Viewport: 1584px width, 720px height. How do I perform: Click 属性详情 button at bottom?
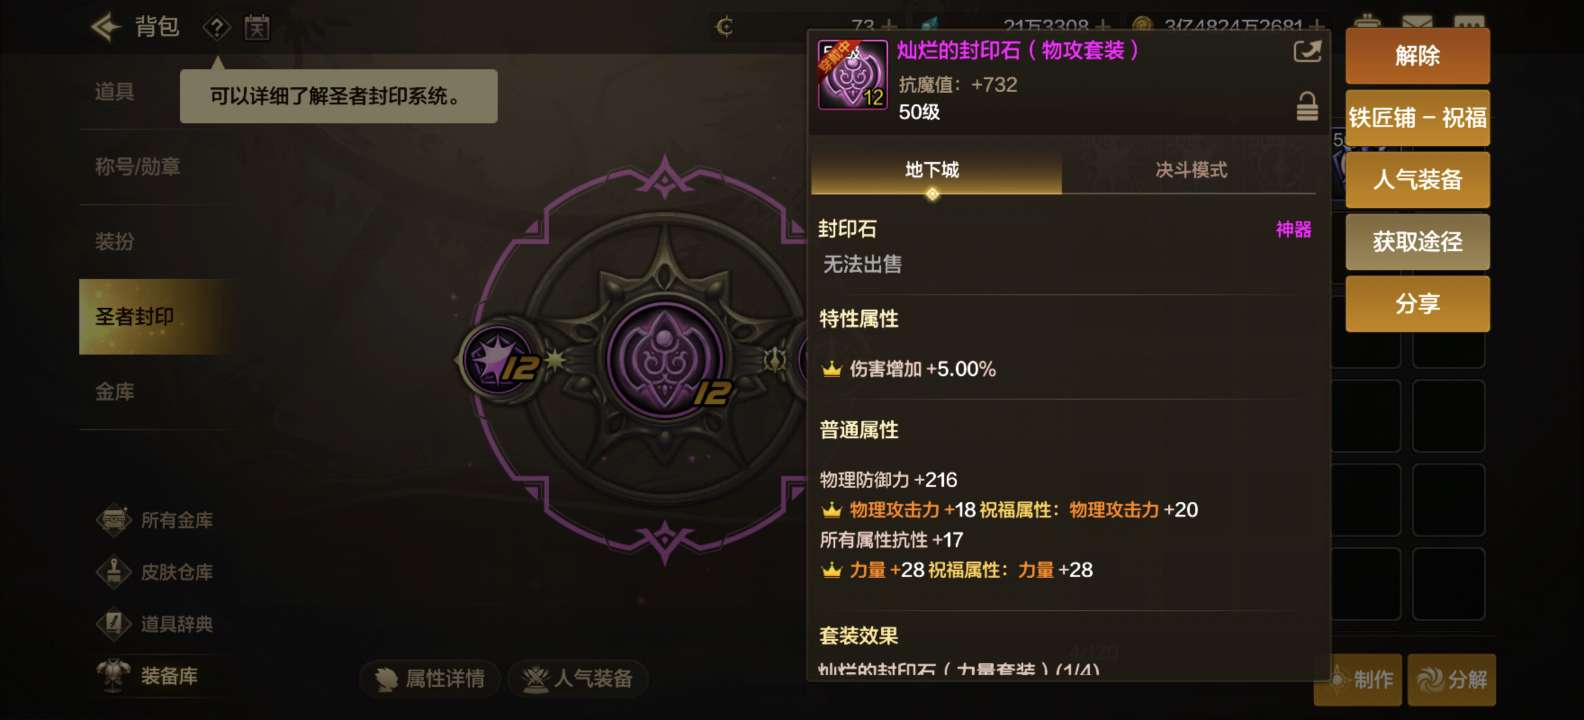pyautogui.click(x=430, y=679)
